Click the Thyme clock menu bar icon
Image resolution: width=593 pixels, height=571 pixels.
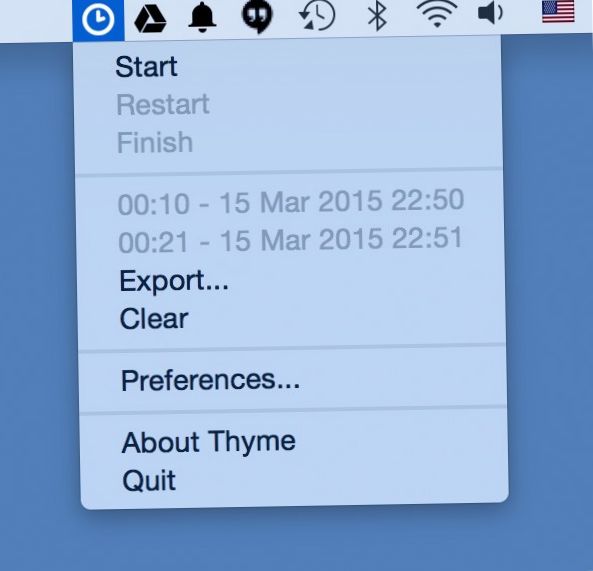point(98,19)
